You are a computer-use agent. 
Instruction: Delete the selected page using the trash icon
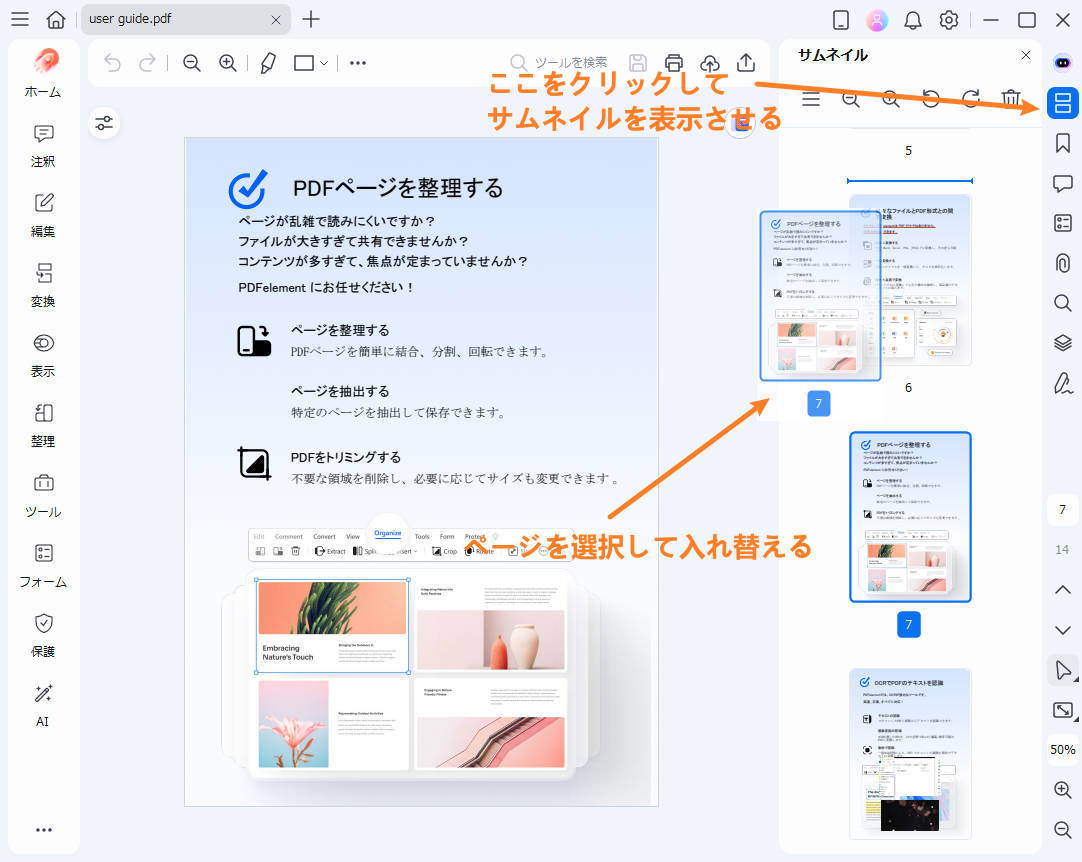[x=1011, y=99]
